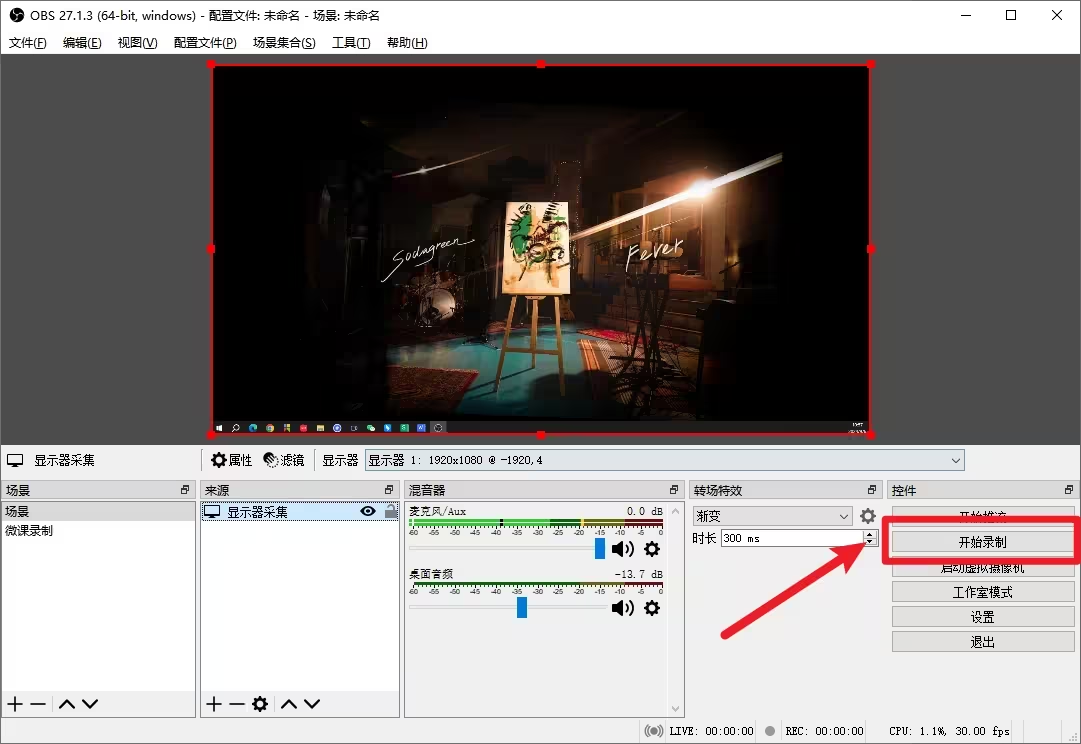Open 麦克风/Aux gear settings
Viewport: 1081px width, 744px height.
point(652,549)
